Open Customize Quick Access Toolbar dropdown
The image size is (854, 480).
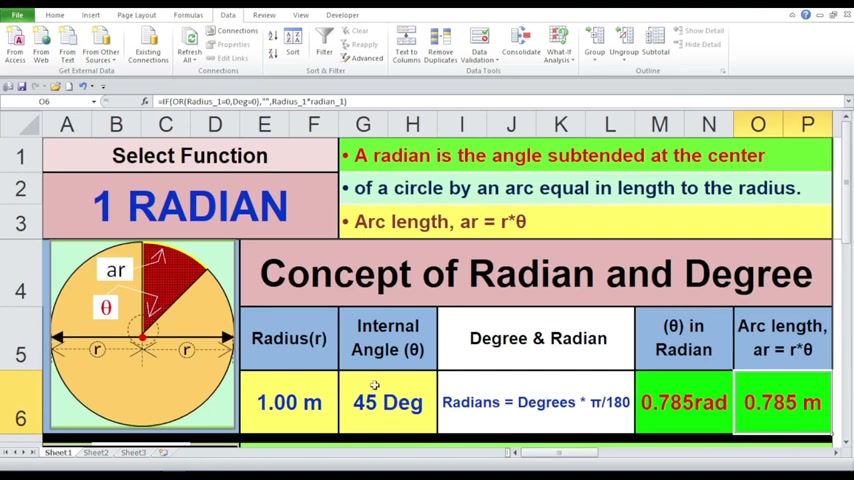pyautogui.click(x=103, y=86)
